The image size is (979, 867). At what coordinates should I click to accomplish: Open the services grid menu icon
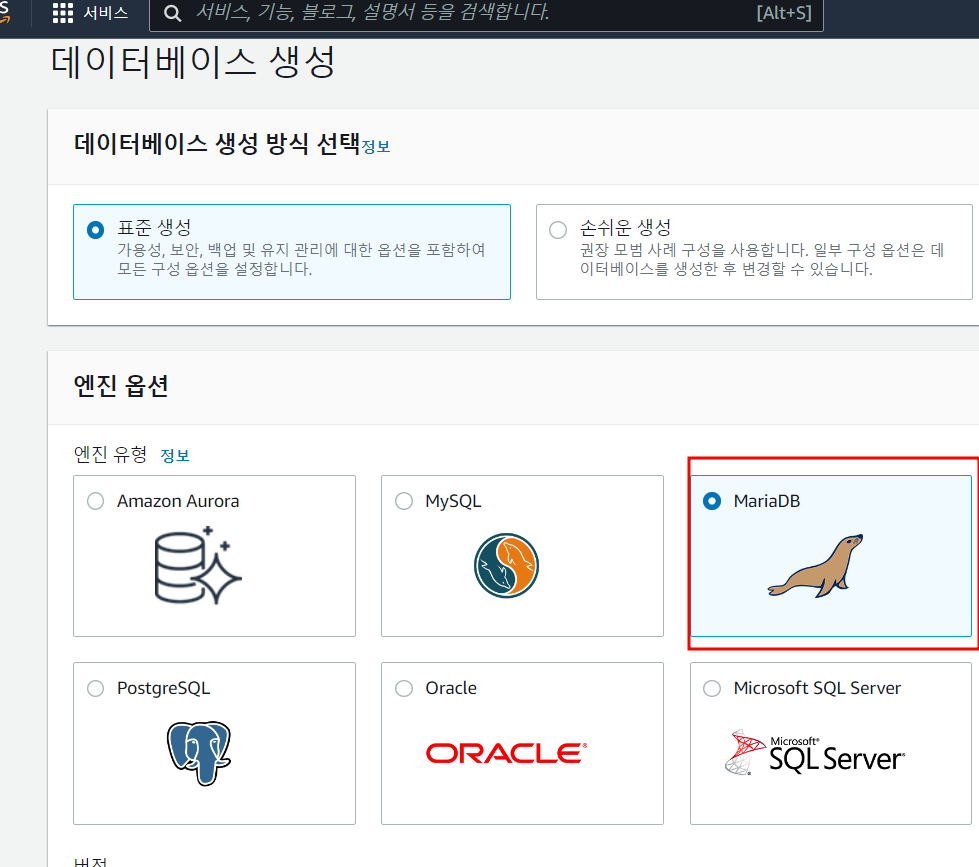pyautogui.click(x=63, y=13)
